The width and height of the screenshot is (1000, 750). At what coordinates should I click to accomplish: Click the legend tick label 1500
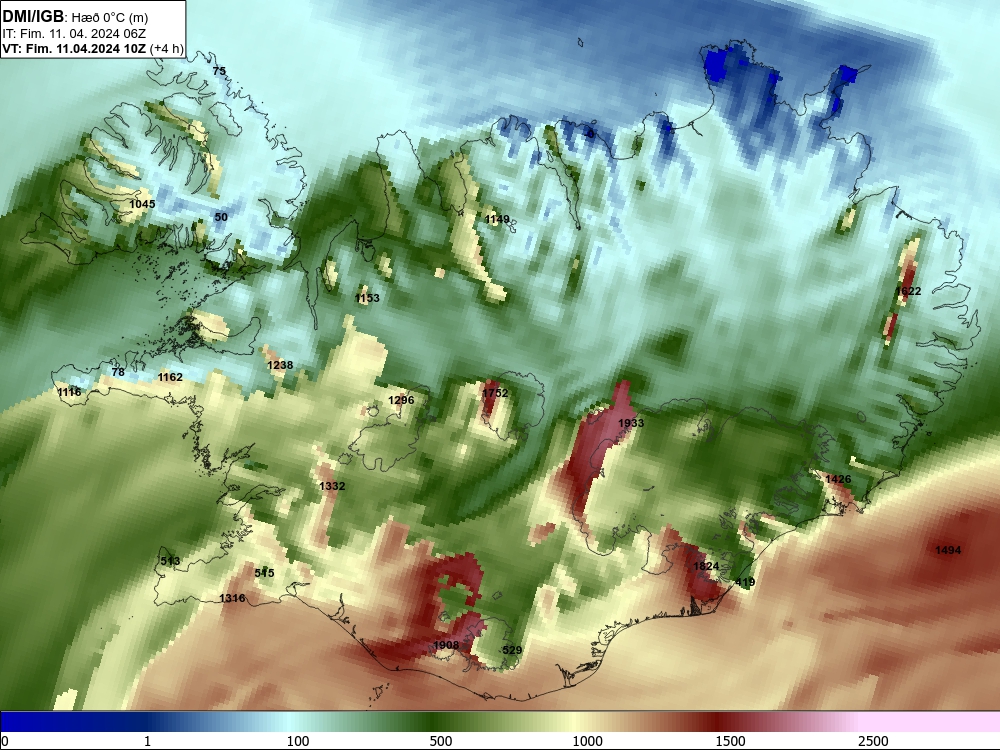point(730,741)
